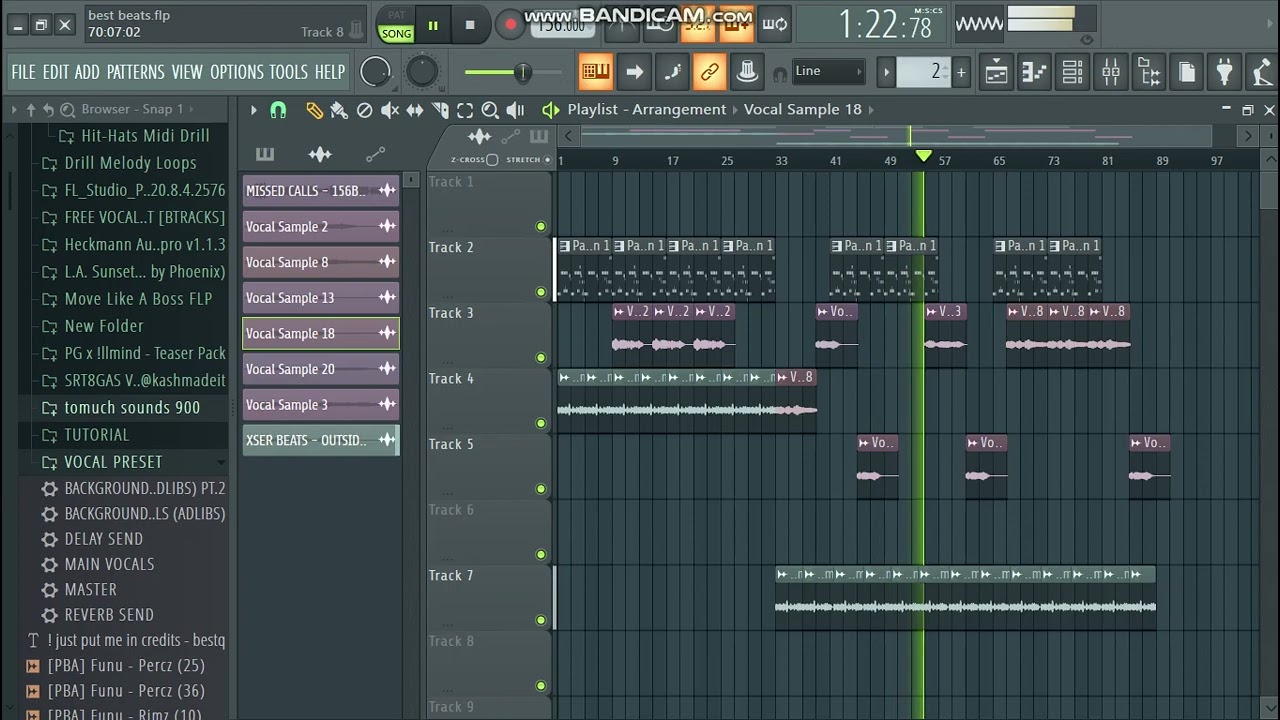Image resolution: width=1280 pixels, height=720 pixels.
Task: Show automation clips in the picker panel
Action: [375, 154]
